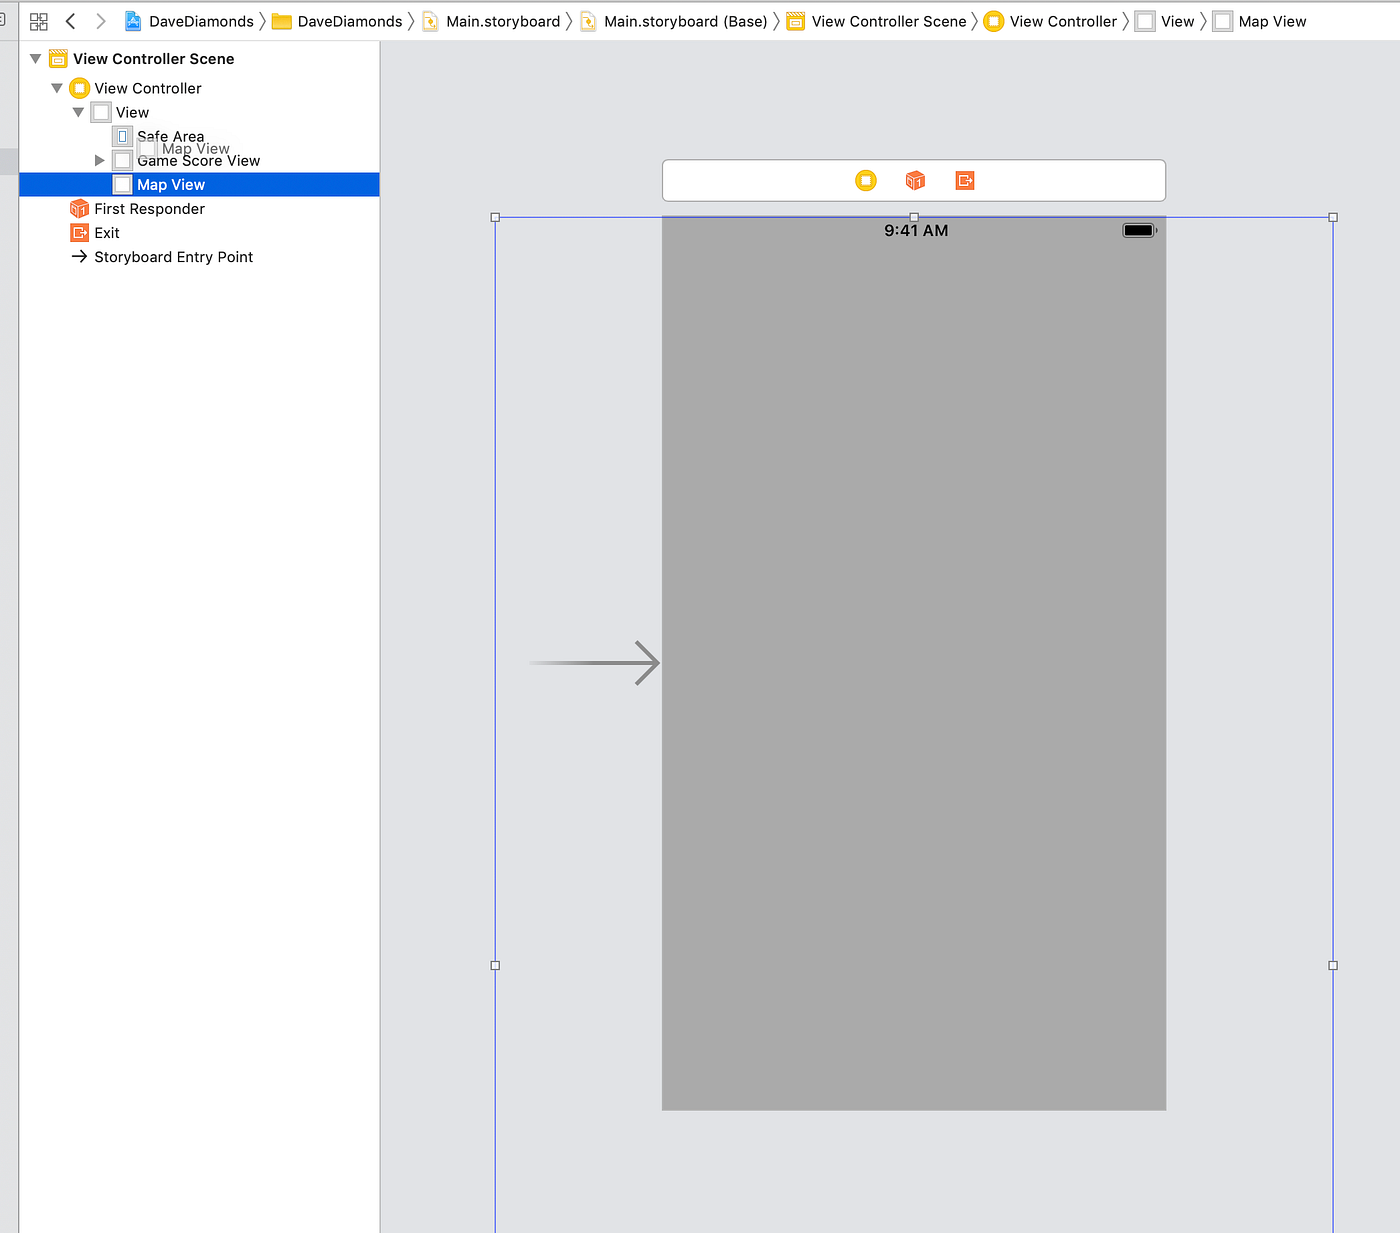Click Exit orange icon in outline
The width and height of the screenshot is (1400, 1233).
click(80, 232)
